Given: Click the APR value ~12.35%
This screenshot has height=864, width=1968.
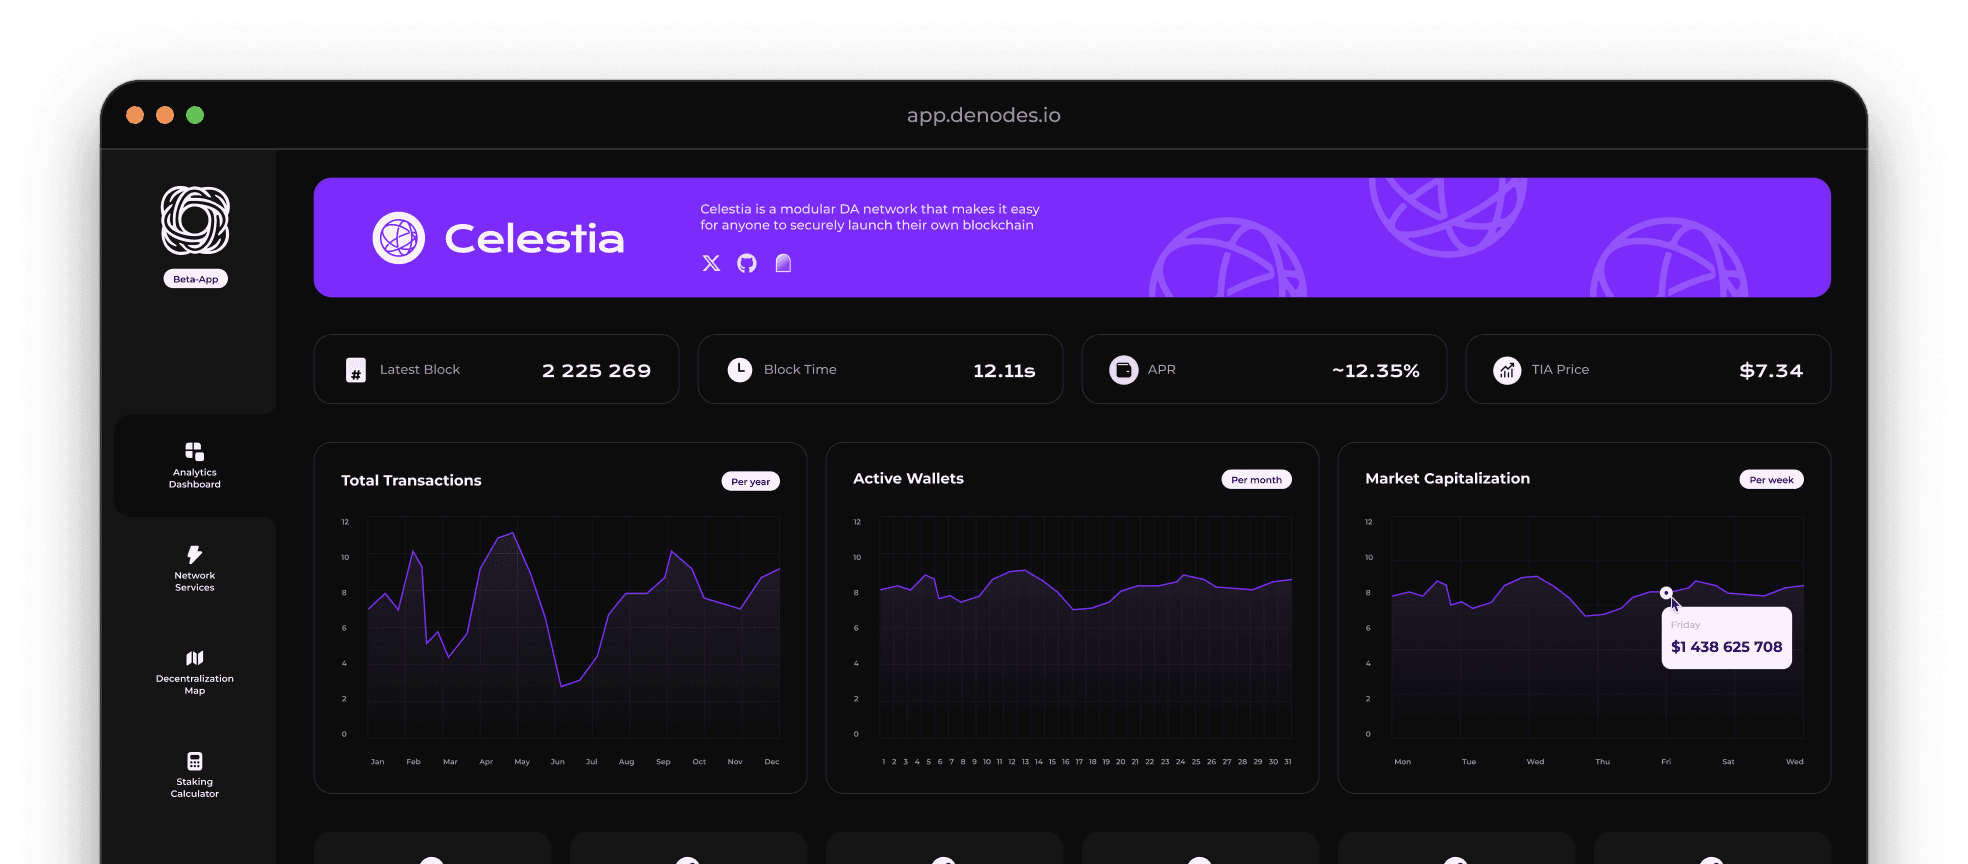Looking at the screenshot, I should point(1376,371).
